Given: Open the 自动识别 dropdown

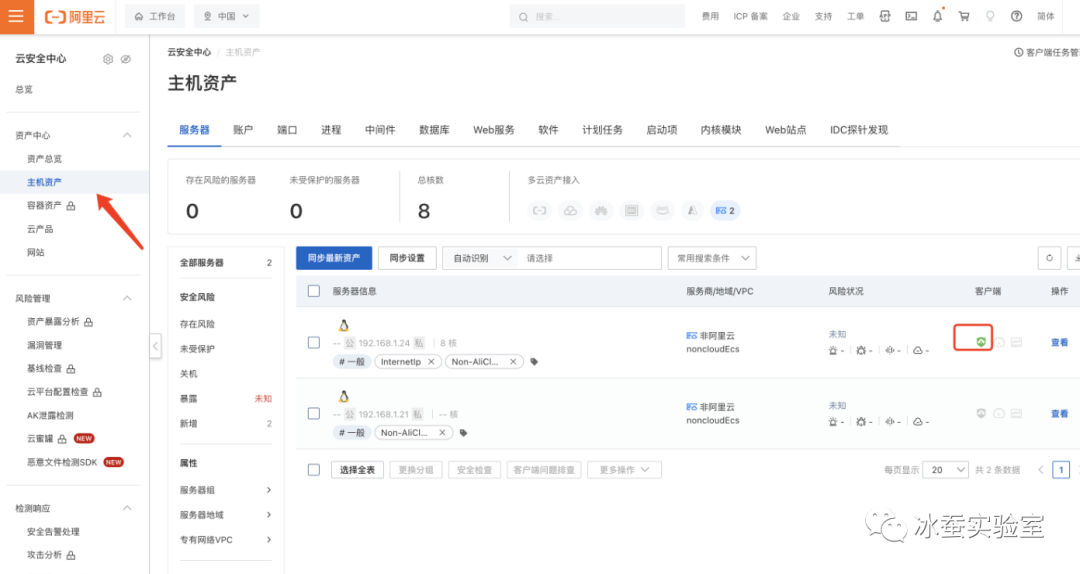Looking at the screenshot, I should tap(480, 258).
